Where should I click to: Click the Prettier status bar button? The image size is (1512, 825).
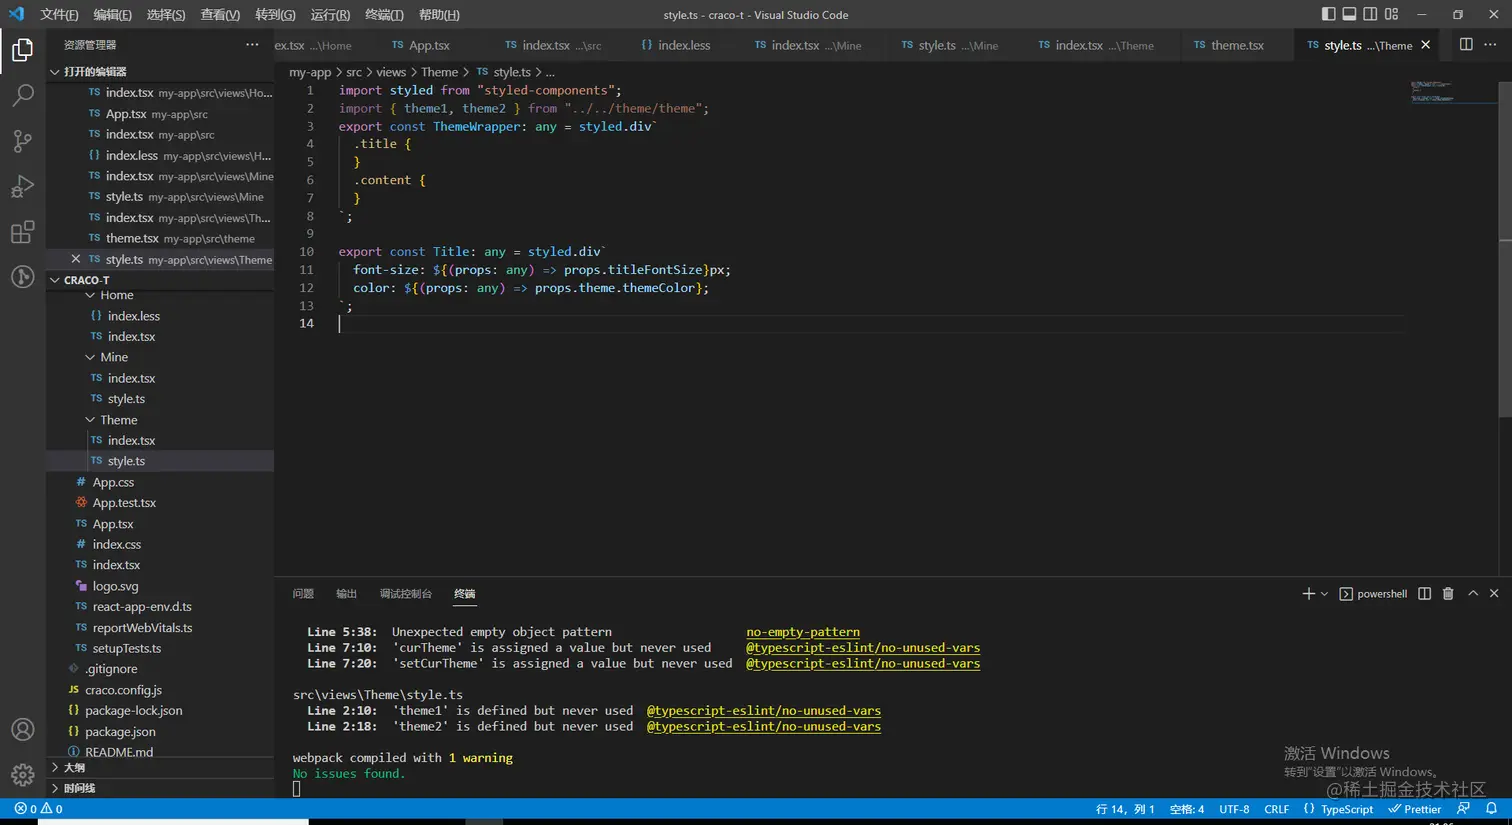coord(1414,809)
